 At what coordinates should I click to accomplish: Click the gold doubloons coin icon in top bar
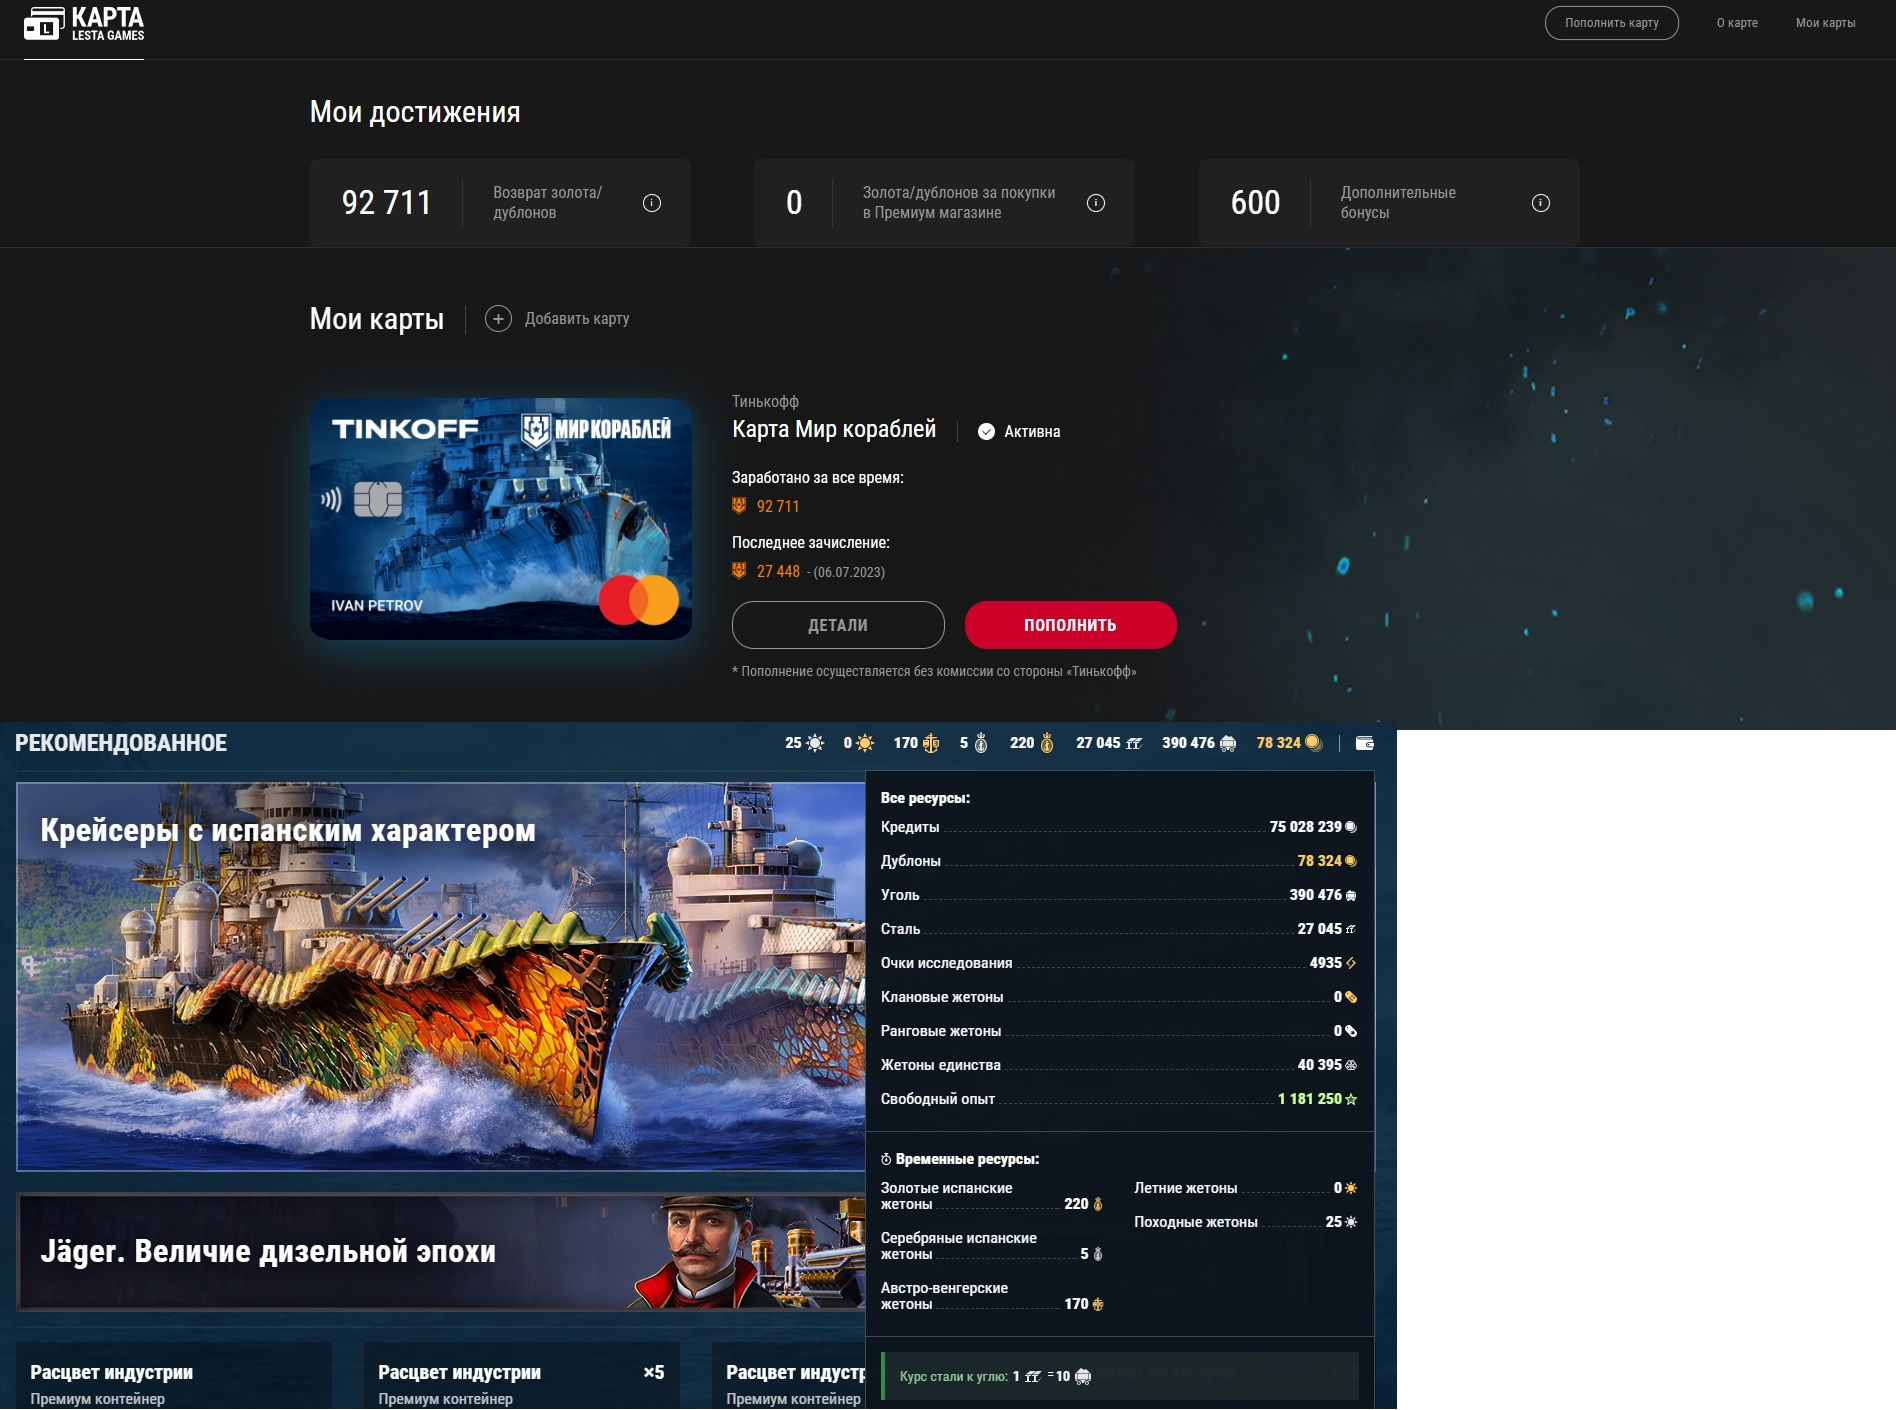click(1314, 743)
